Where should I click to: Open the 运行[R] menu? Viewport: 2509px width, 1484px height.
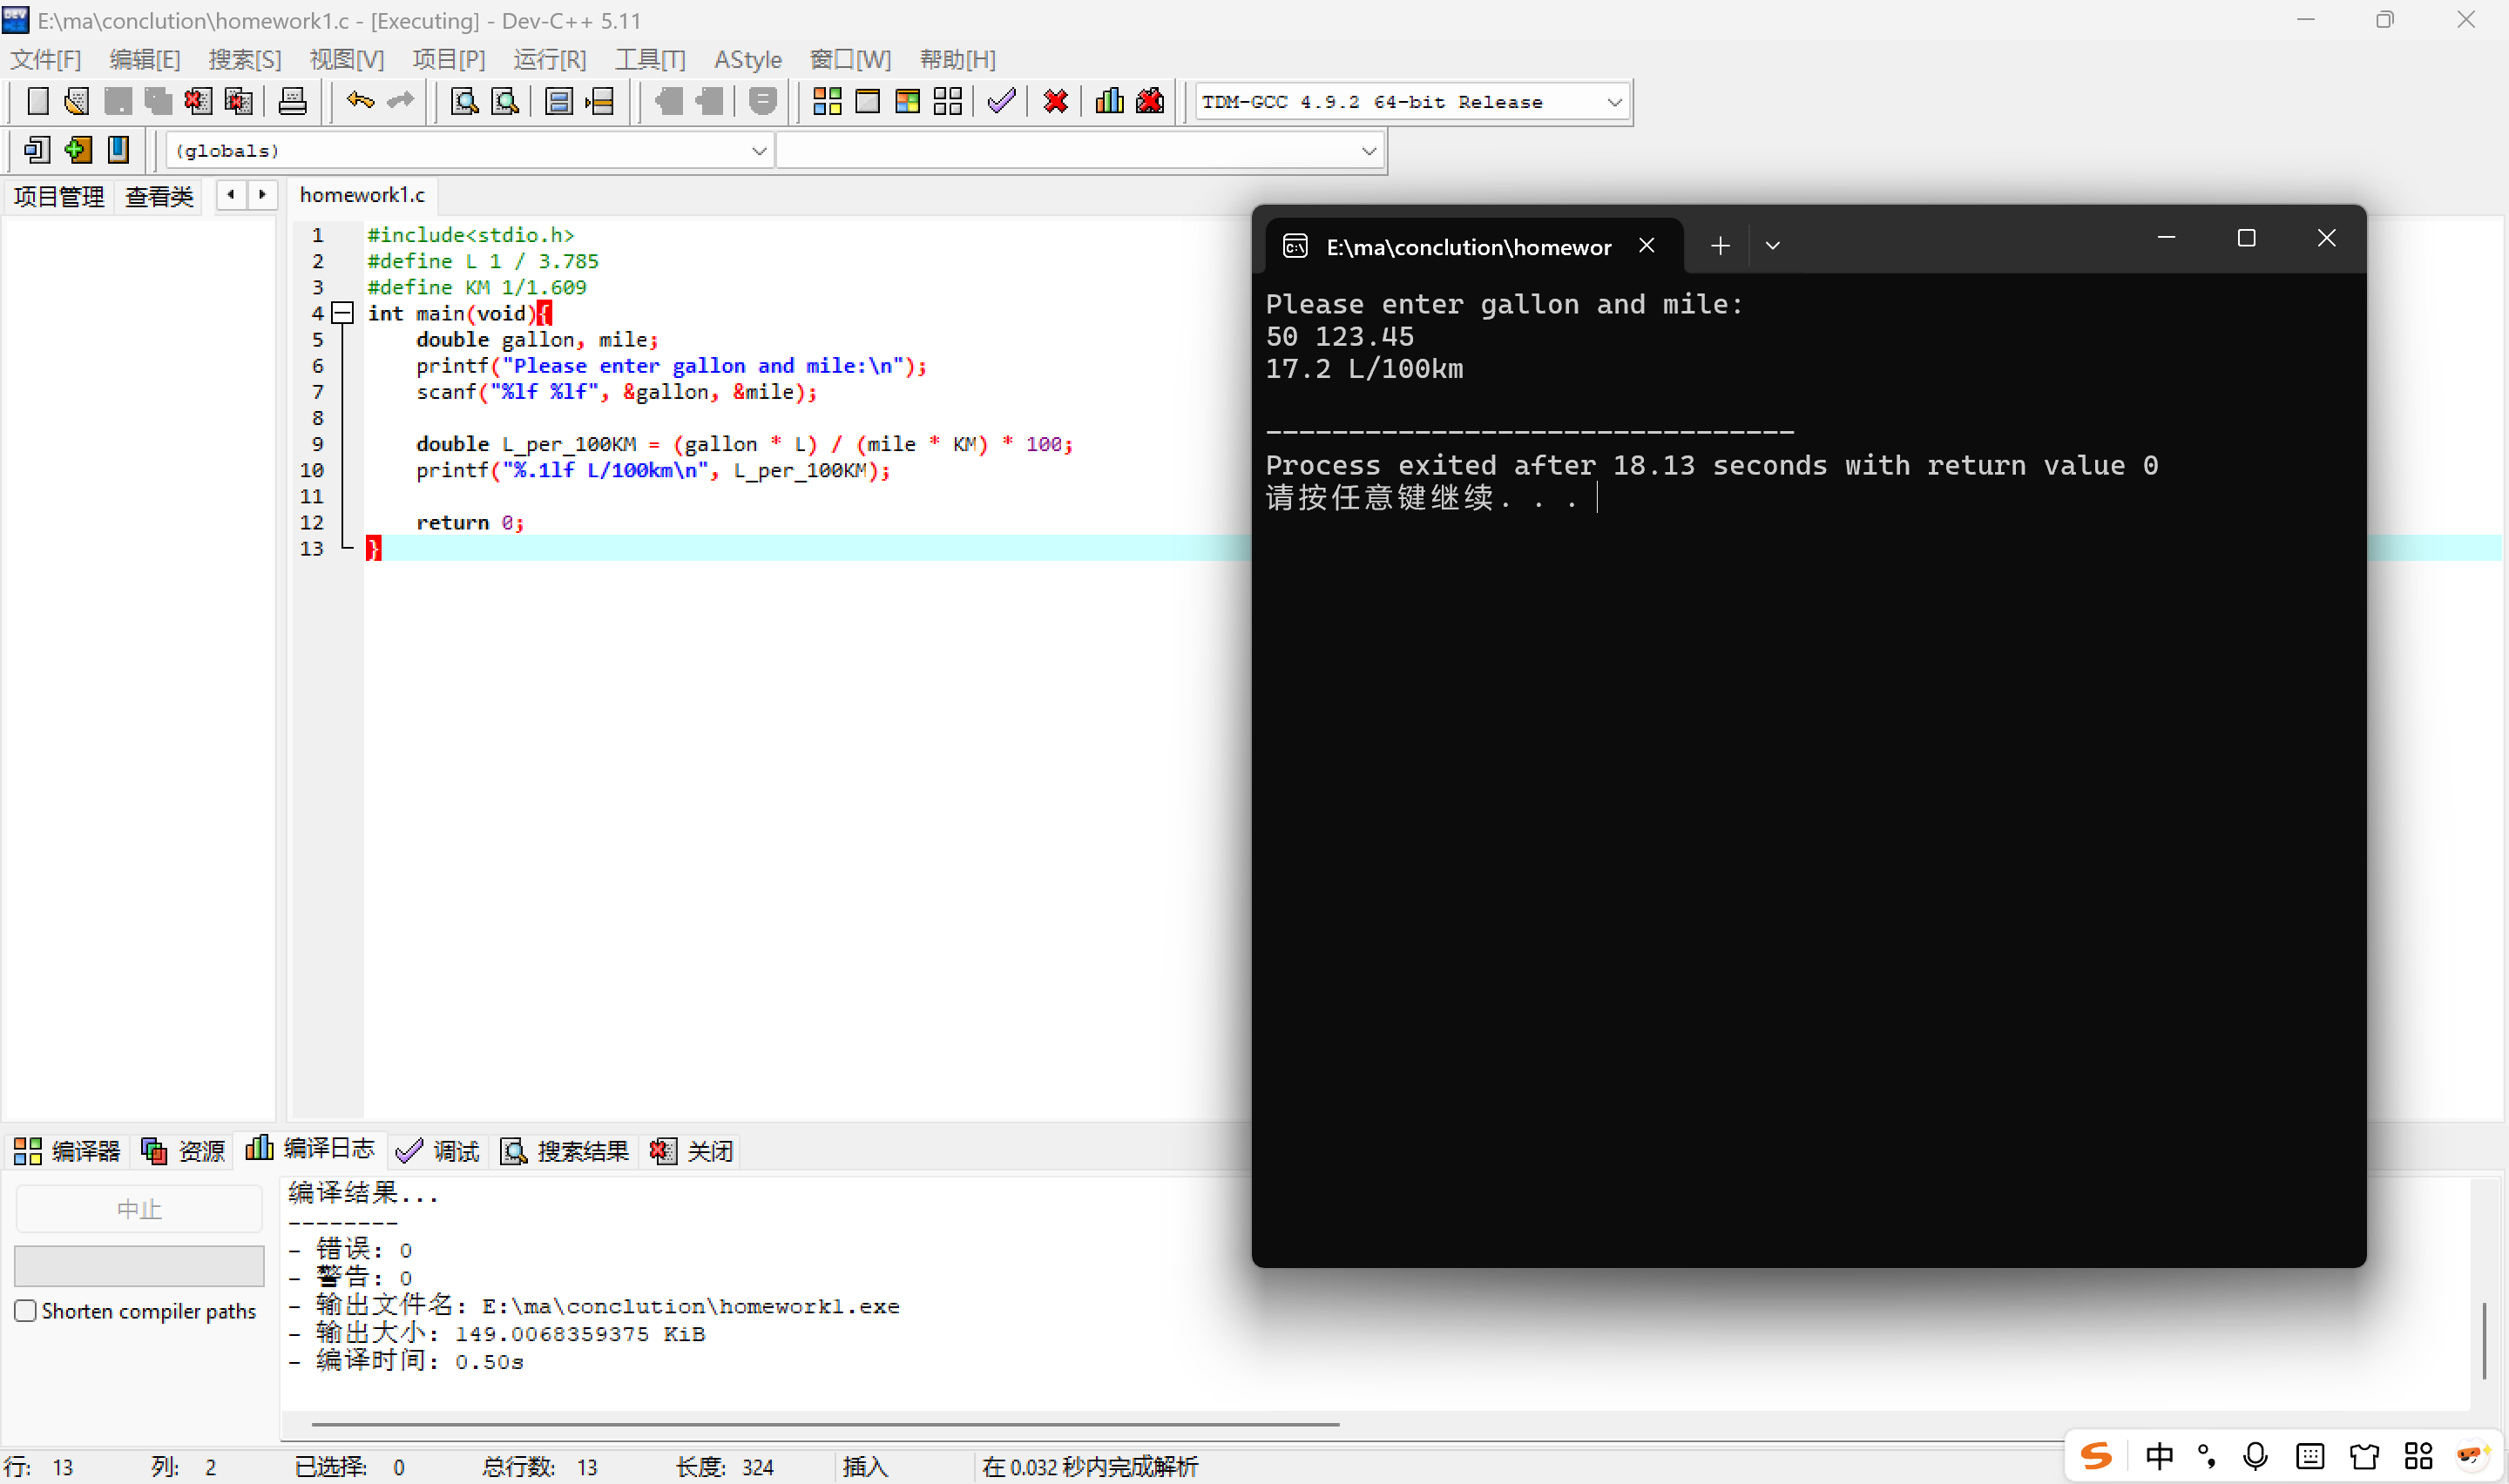(549, 60)
